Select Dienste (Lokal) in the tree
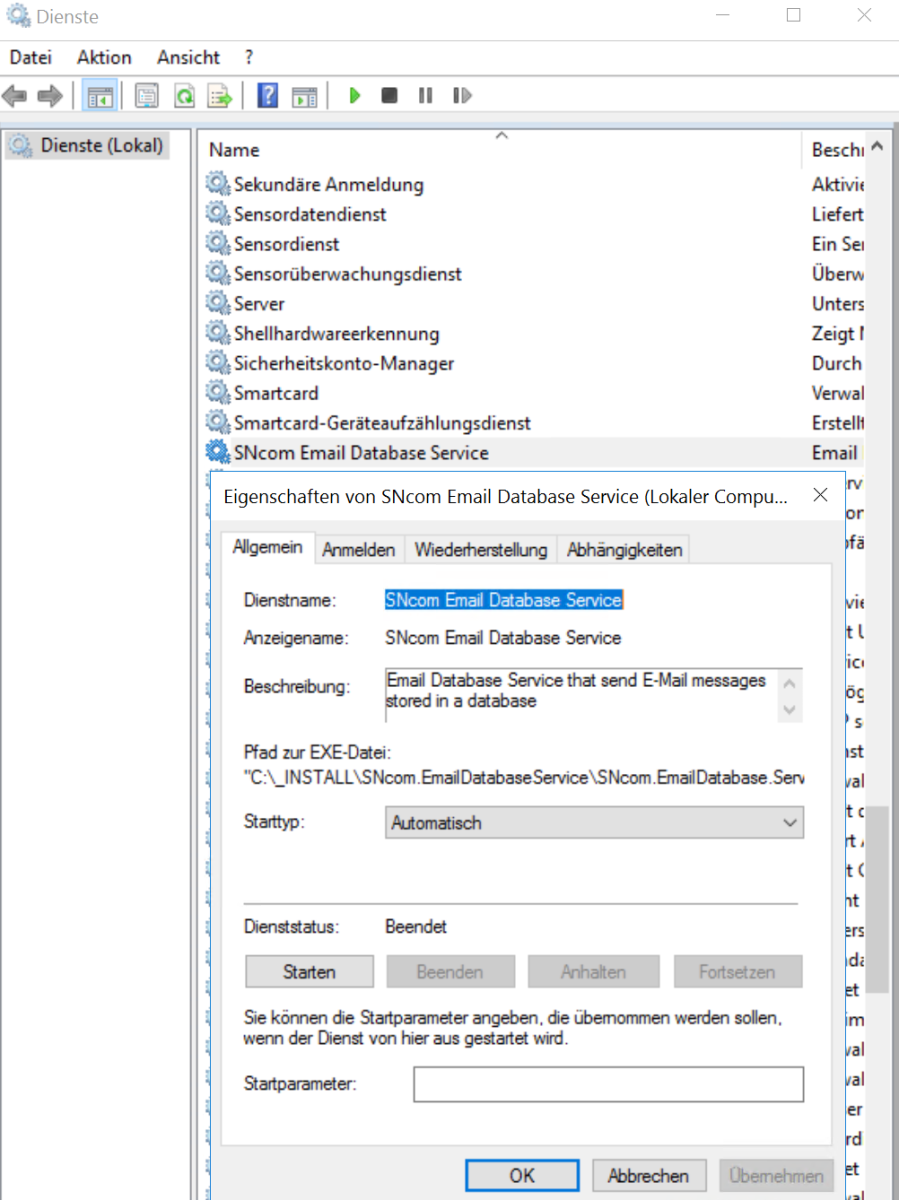 [x=101, y=145]
